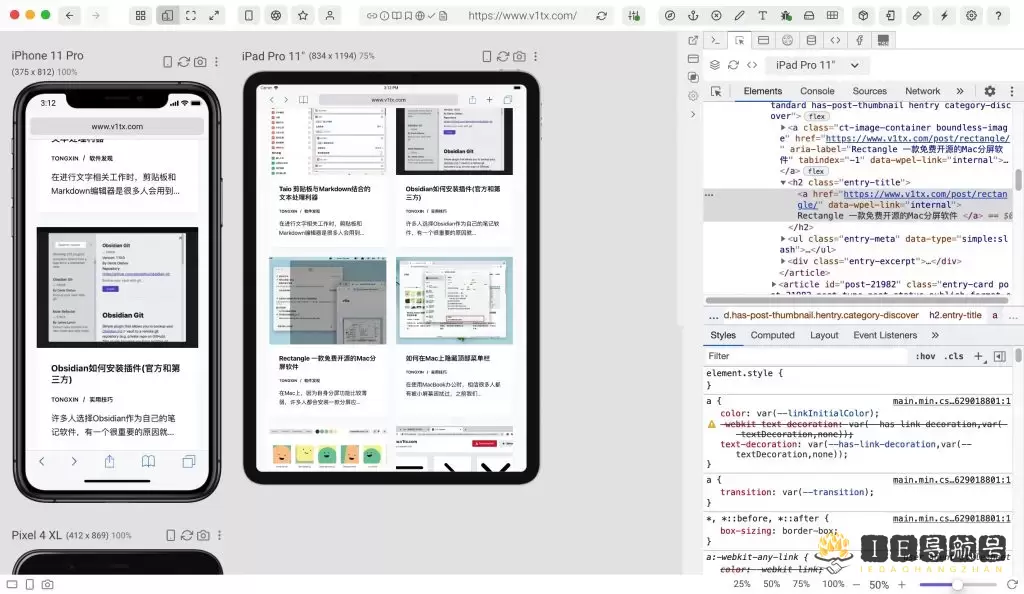Screen dimensions: 1024x594
Task: Open first main.min.cs…629018801:1 source link
Action: [952, 401]
